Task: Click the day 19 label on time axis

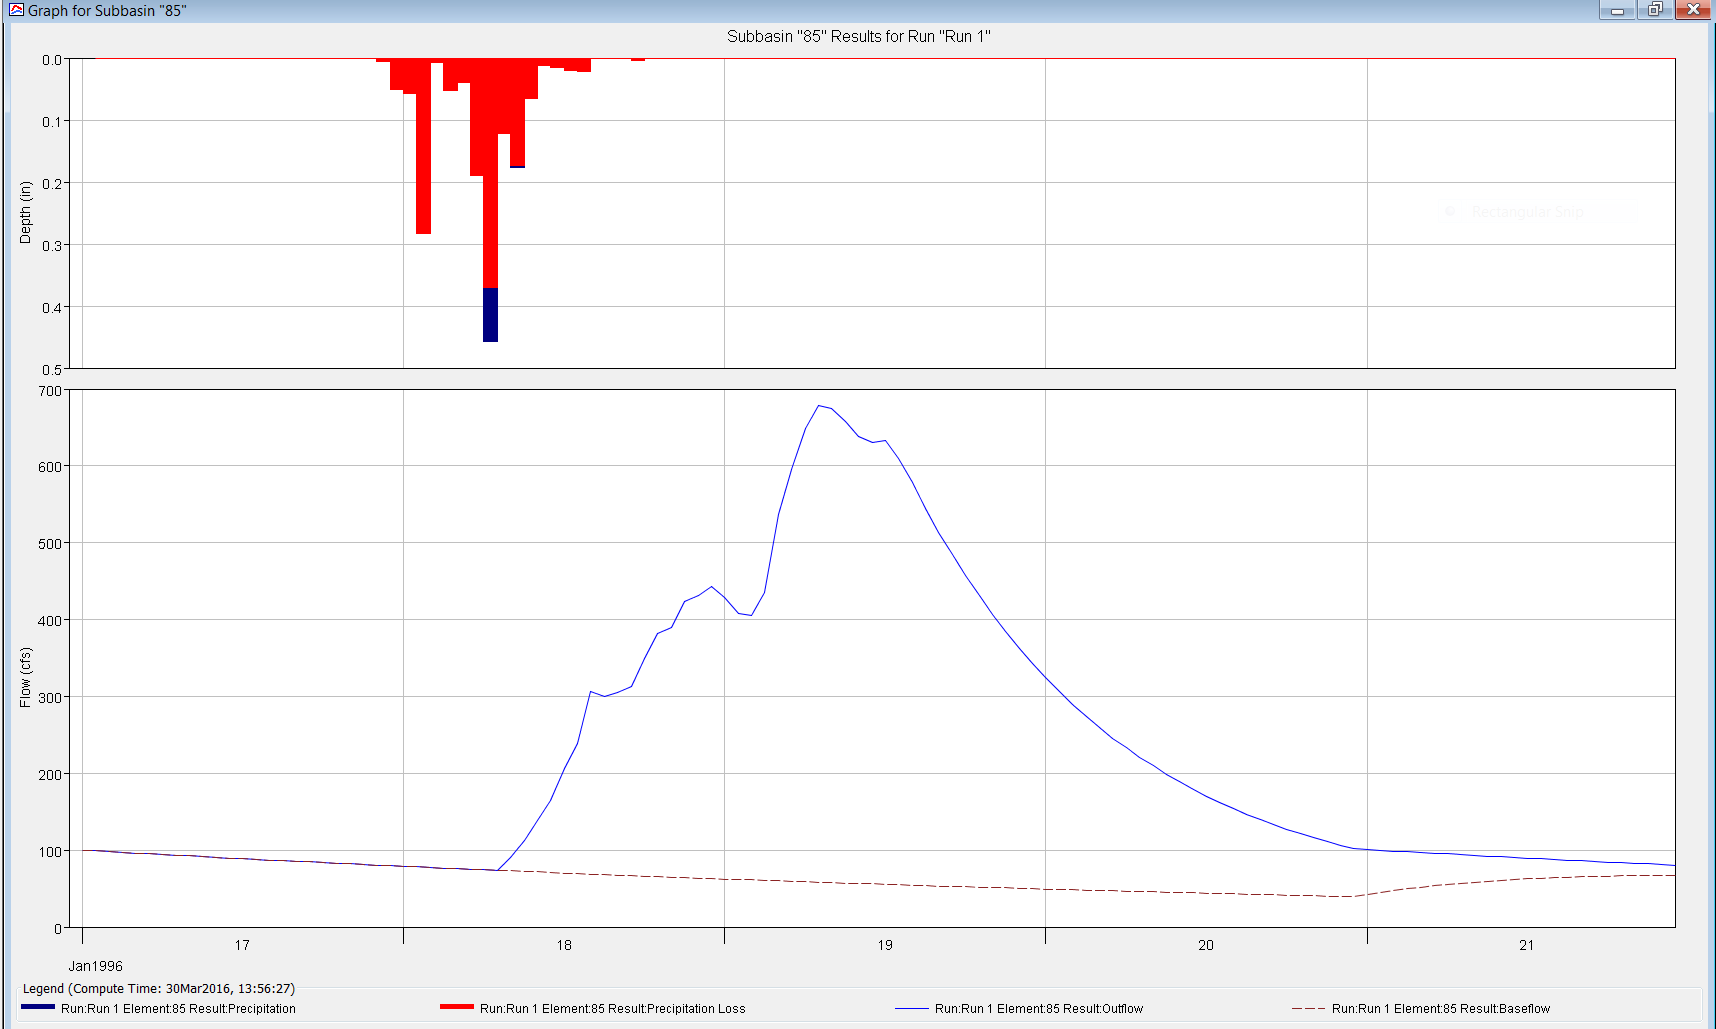Action: [885, 945]
